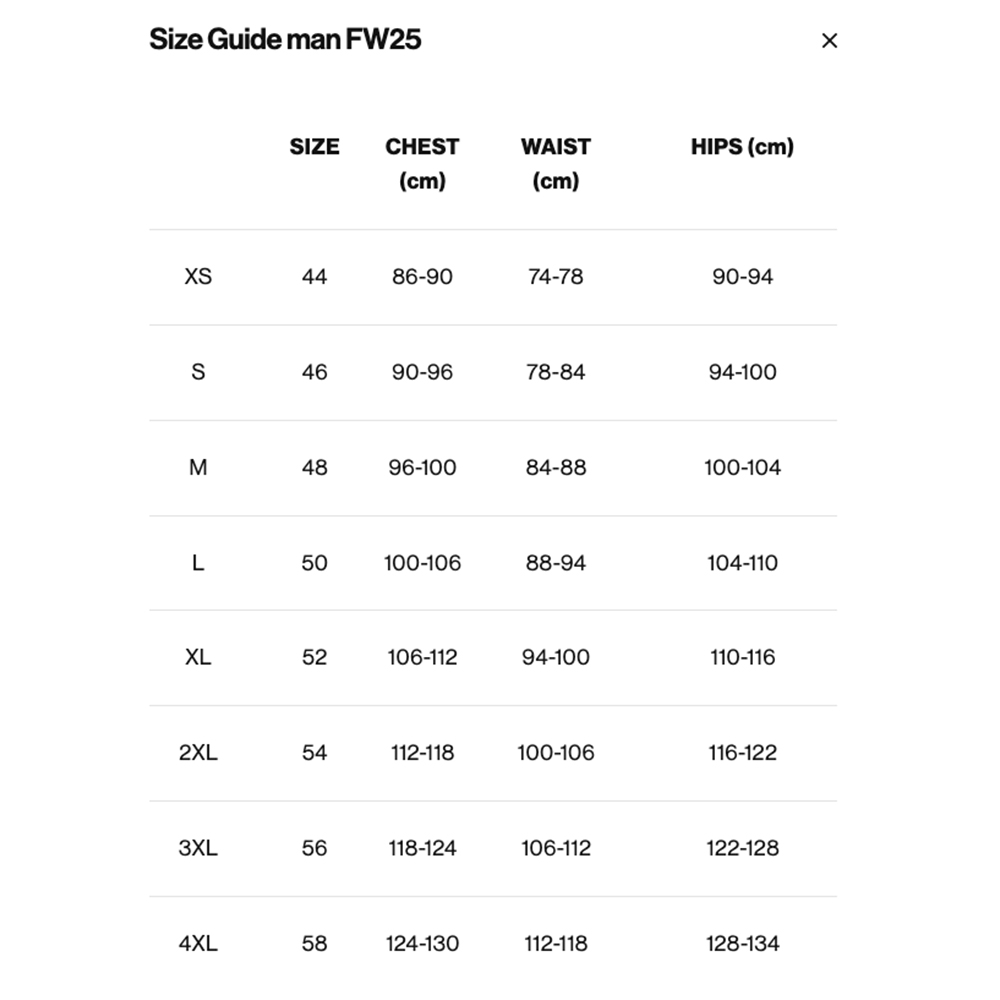This screenshot has width=1000, height=1000.
Task: Click hips value 90-94 for size XS
Action: pyautogui.click(x=742, y=276)
